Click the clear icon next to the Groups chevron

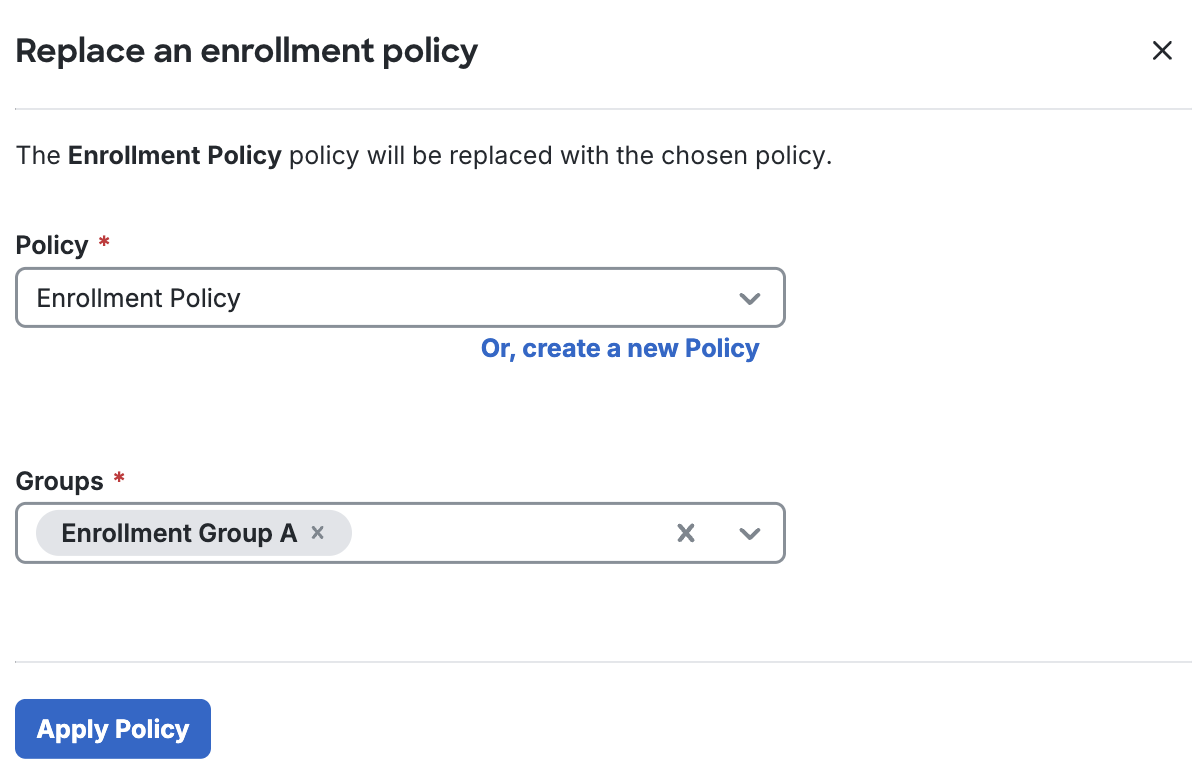click(x=686, y=533)
